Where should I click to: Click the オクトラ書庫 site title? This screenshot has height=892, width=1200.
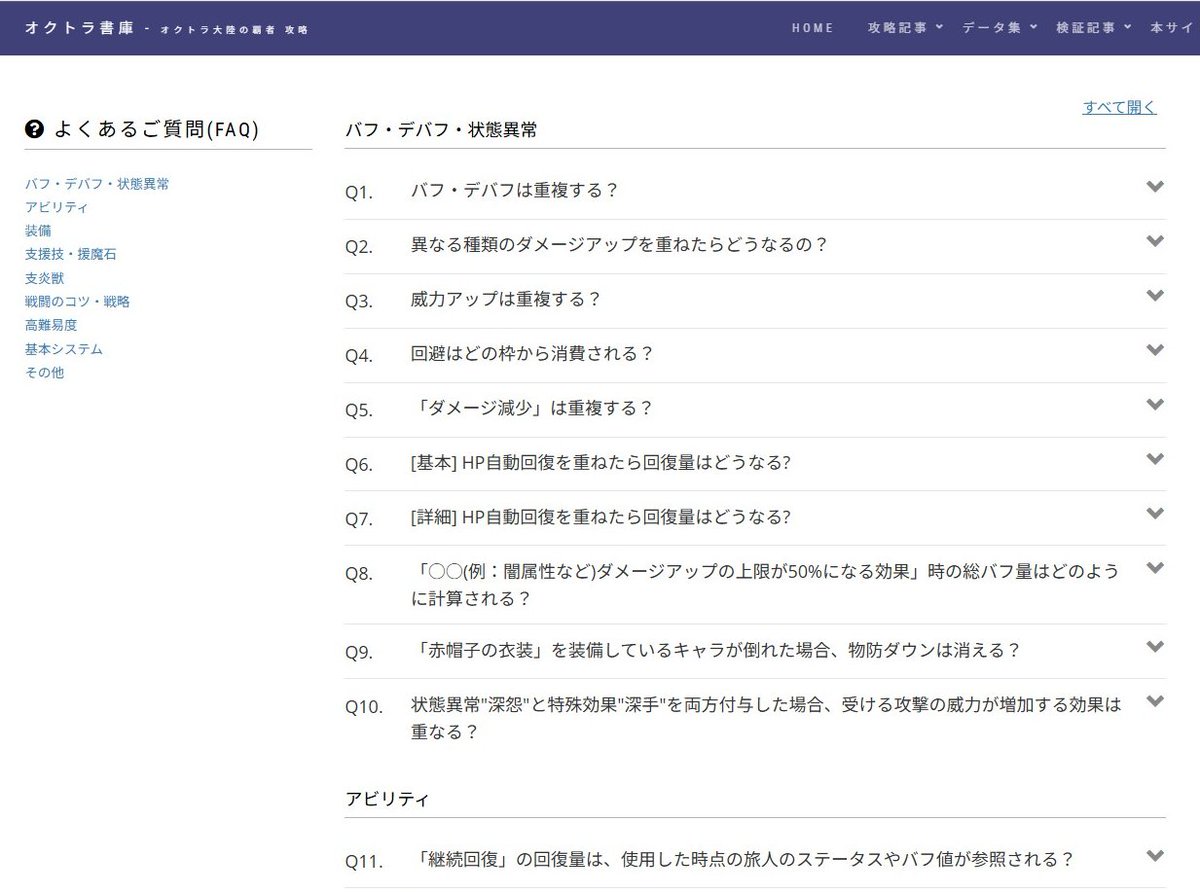81,28
